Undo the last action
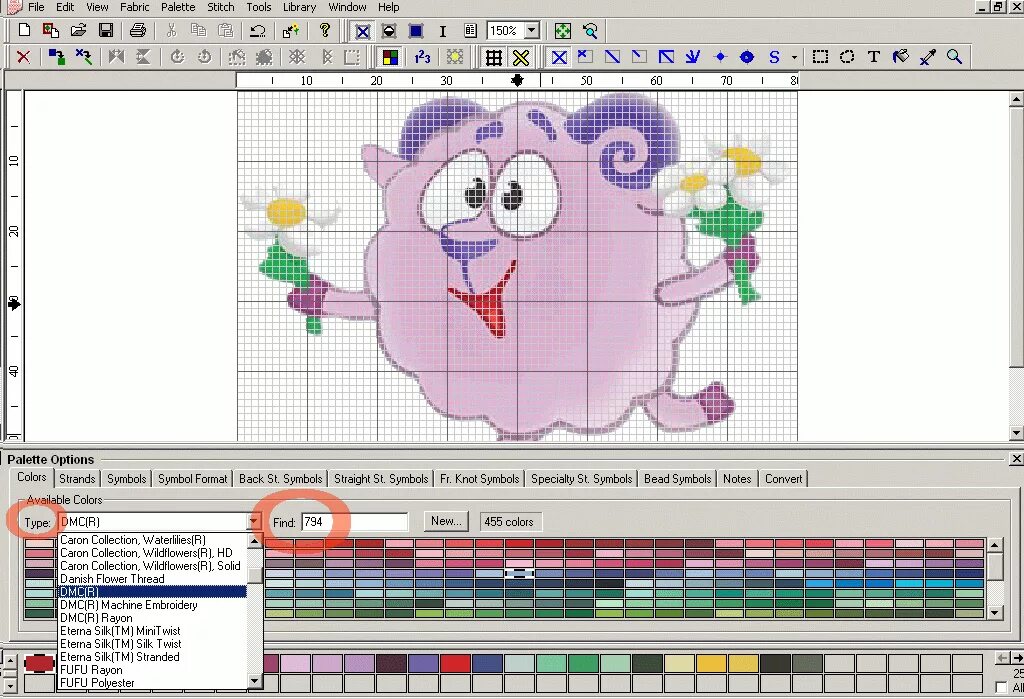The image size is (1024, 699). [x=258, y=30]
